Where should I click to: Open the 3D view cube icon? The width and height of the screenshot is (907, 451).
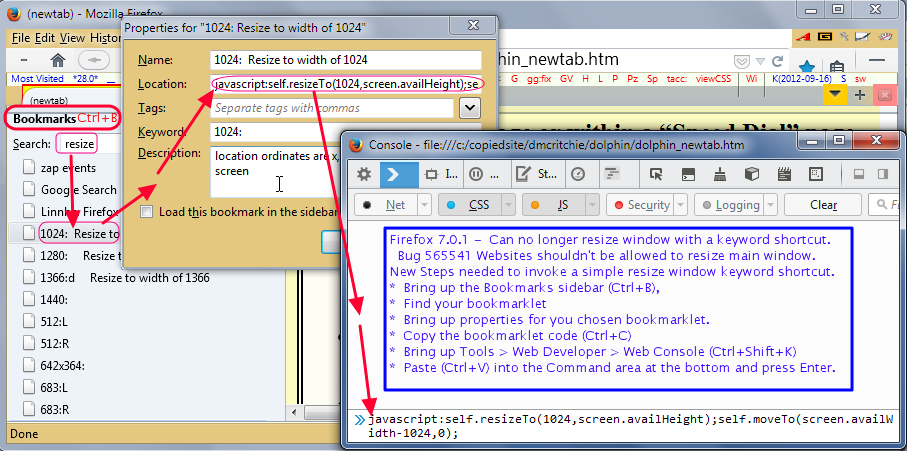751,174
